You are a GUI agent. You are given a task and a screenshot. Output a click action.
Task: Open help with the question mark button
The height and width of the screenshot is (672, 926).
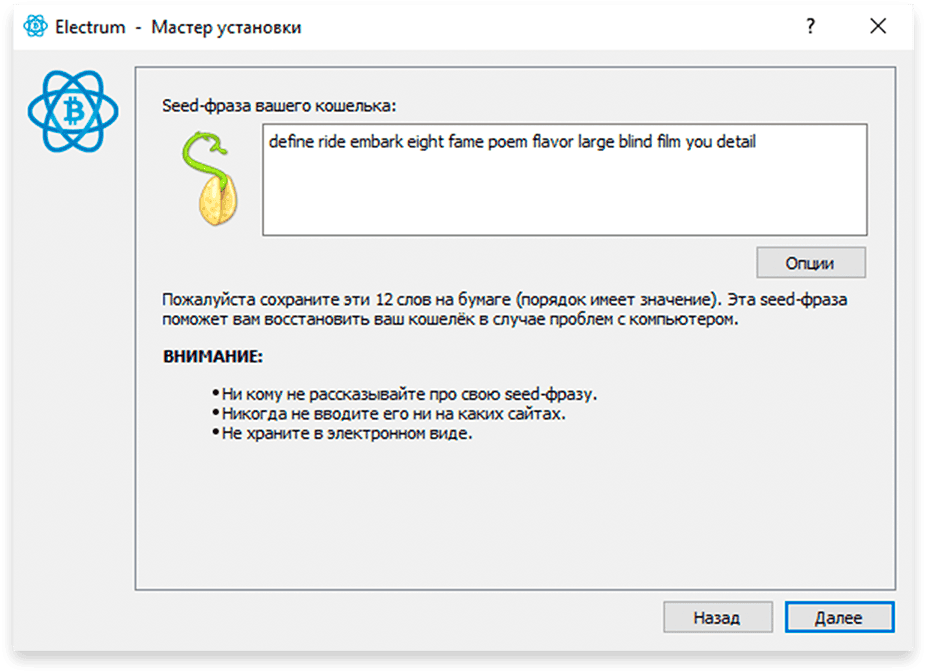point(811,26)
